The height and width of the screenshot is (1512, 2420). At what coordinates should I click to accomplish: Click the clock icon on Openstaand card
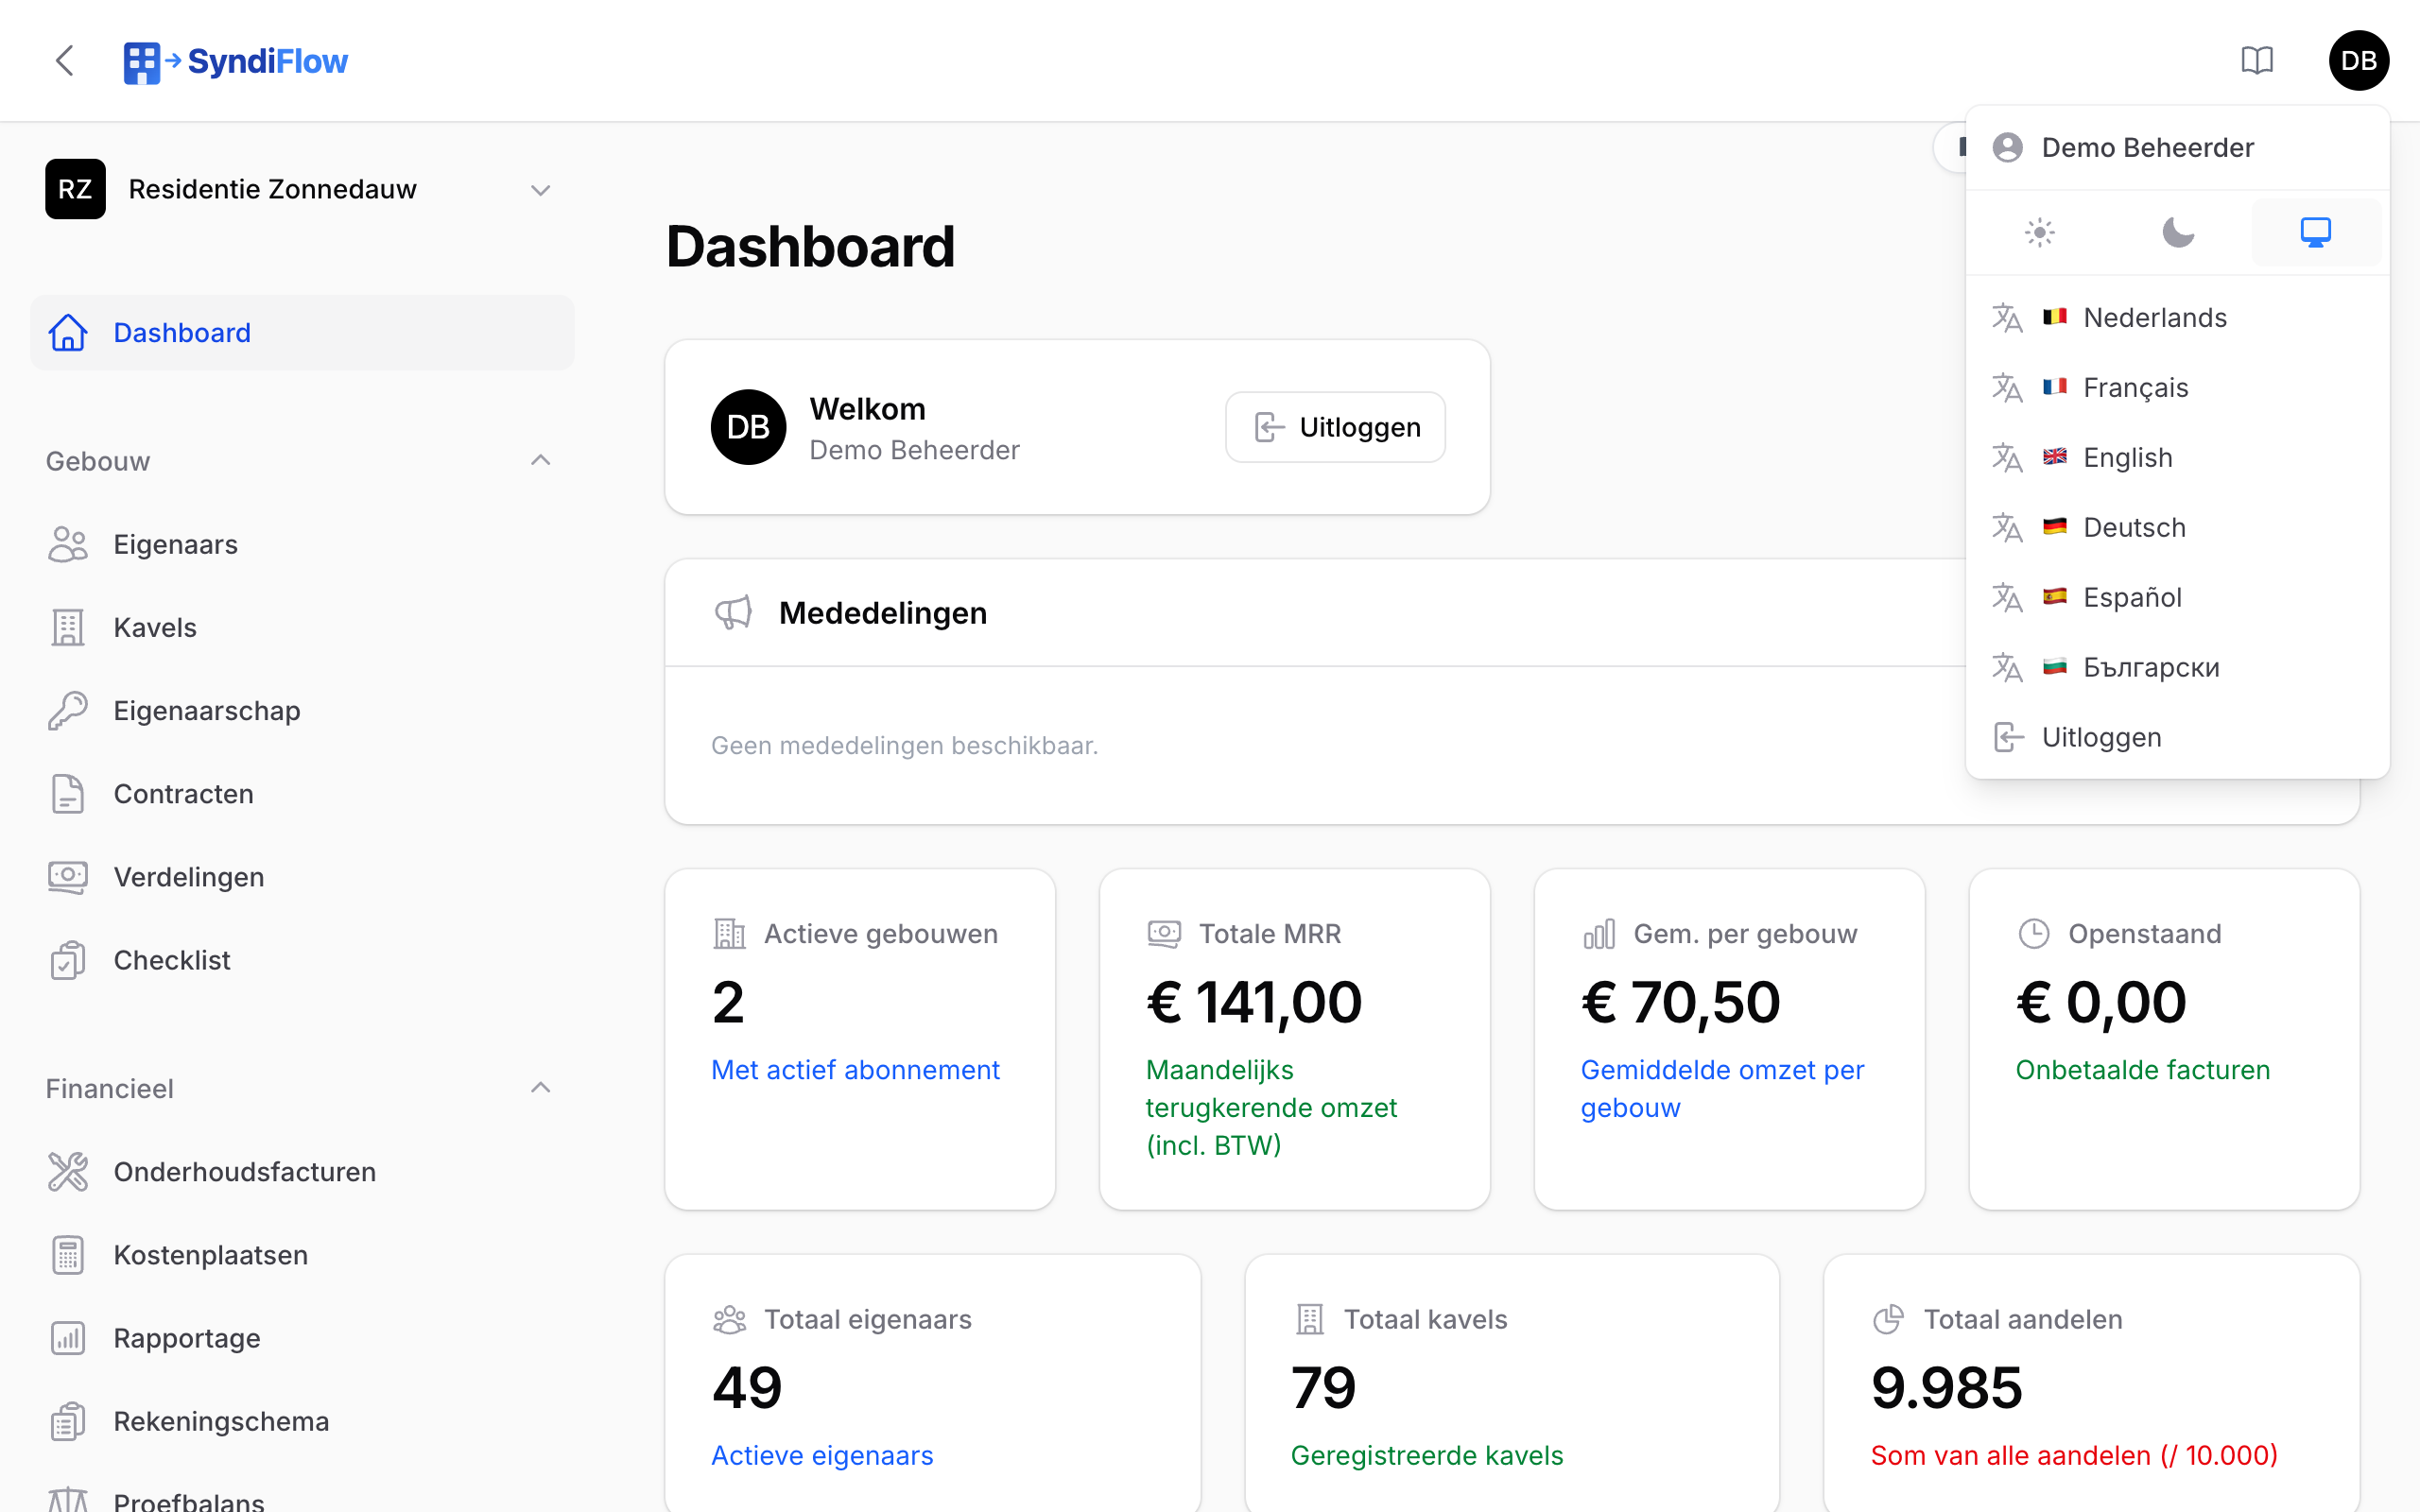2034,934
